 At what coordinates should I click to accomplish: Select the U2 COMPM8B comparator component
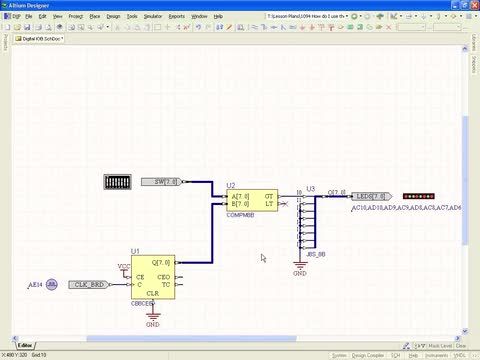[252, 200]
